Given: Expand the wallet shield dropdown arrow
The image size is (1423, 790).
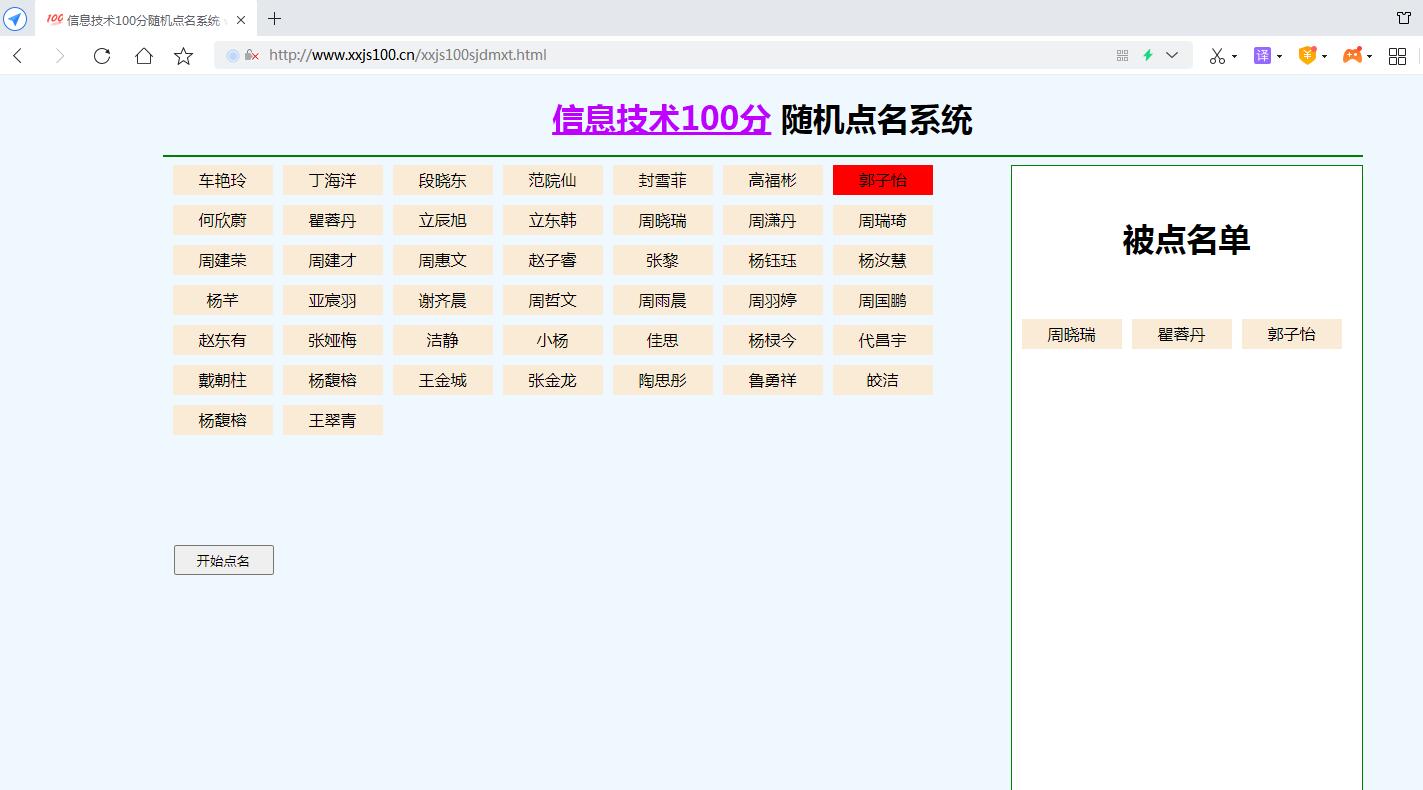Looking at the screenshot, I should [1324, 57].
